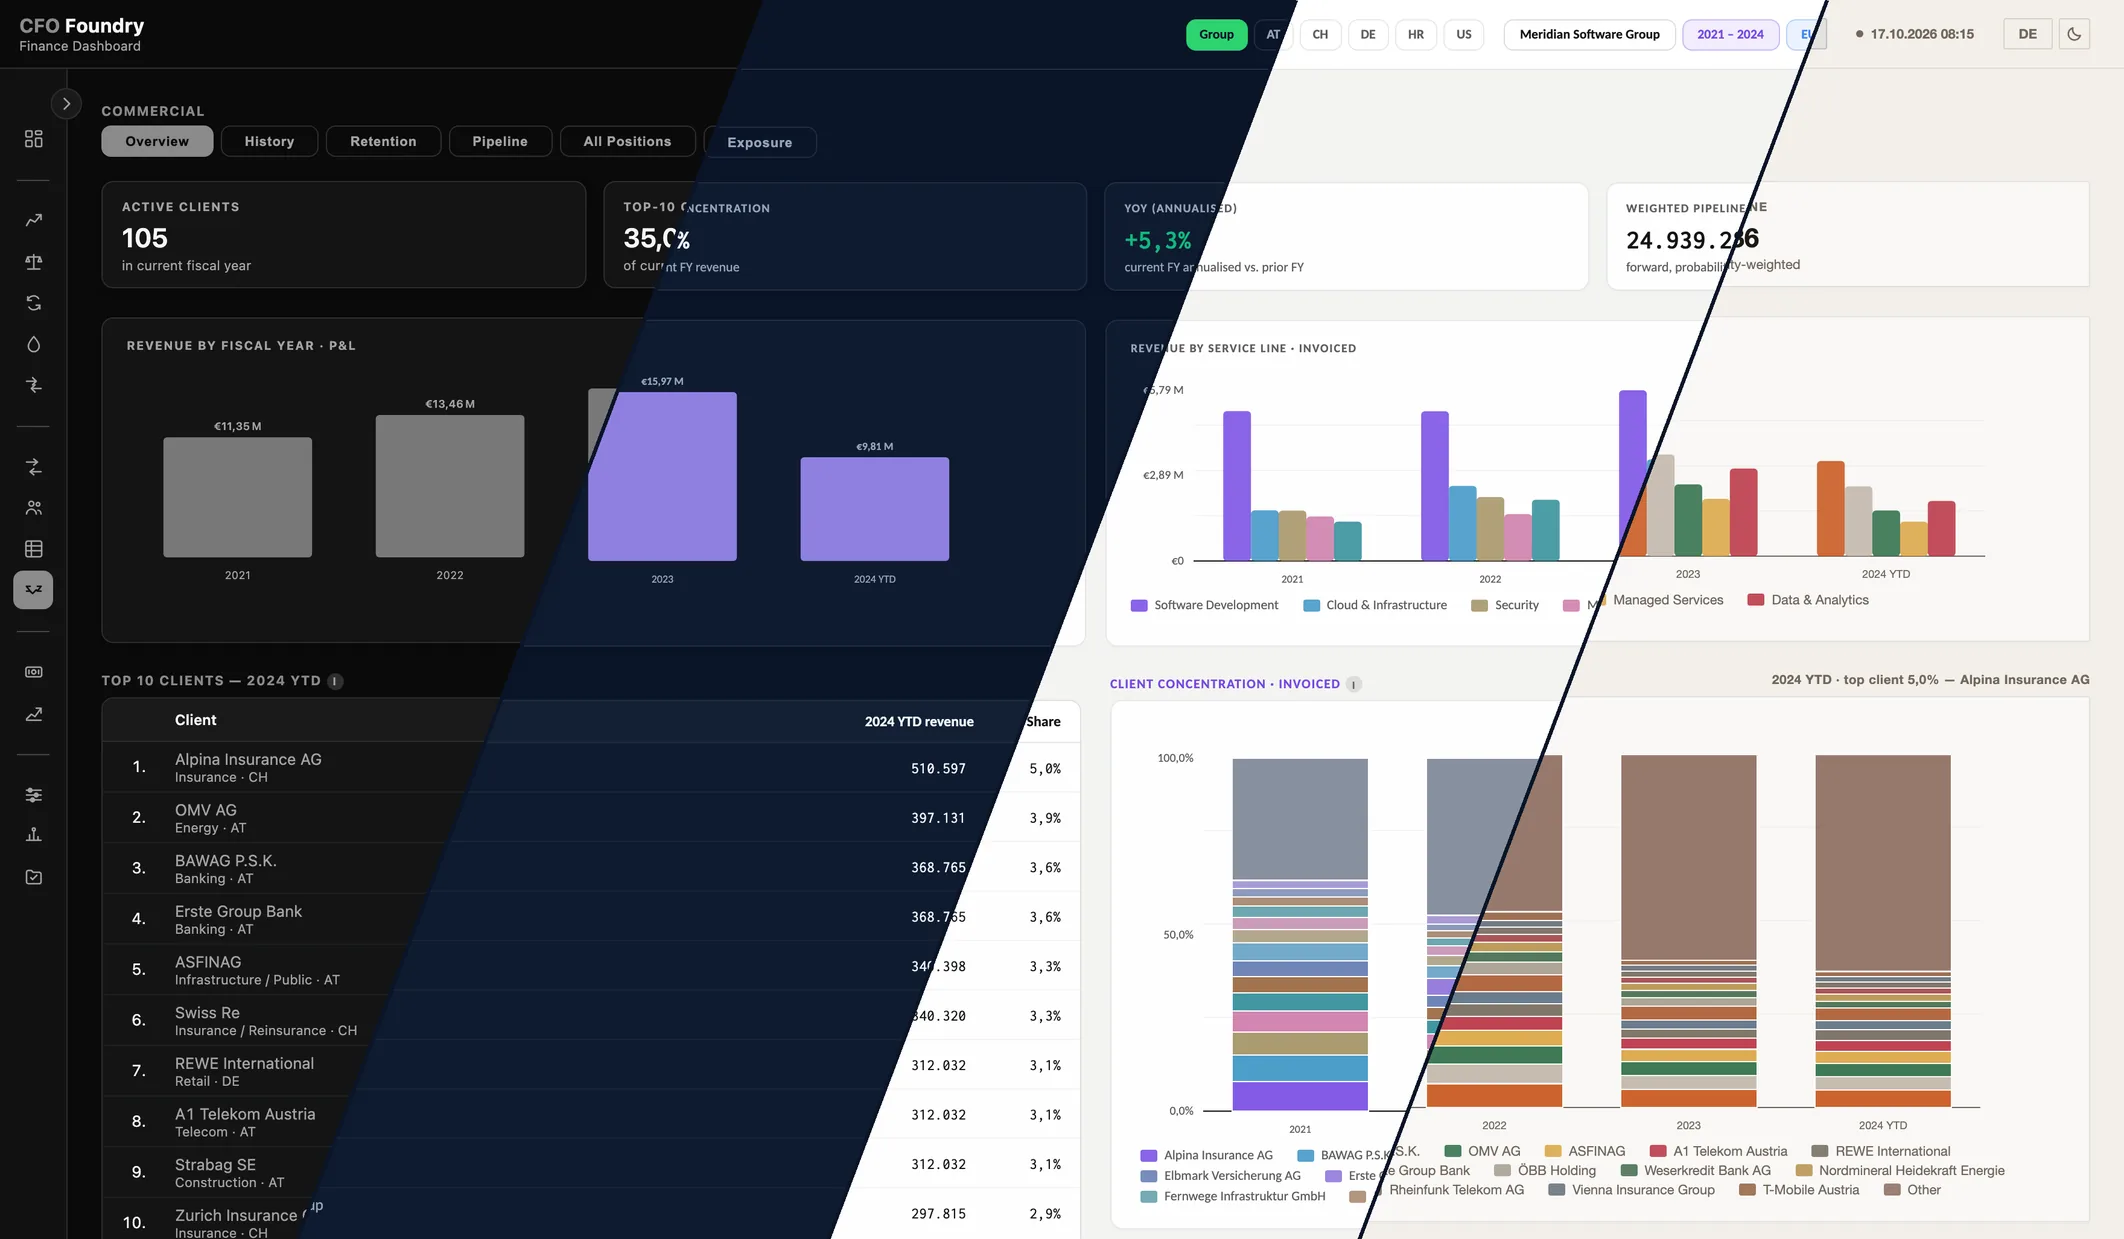Click the 2024 YTD revenue bar €9,81 M

click(x=875, y=509)
